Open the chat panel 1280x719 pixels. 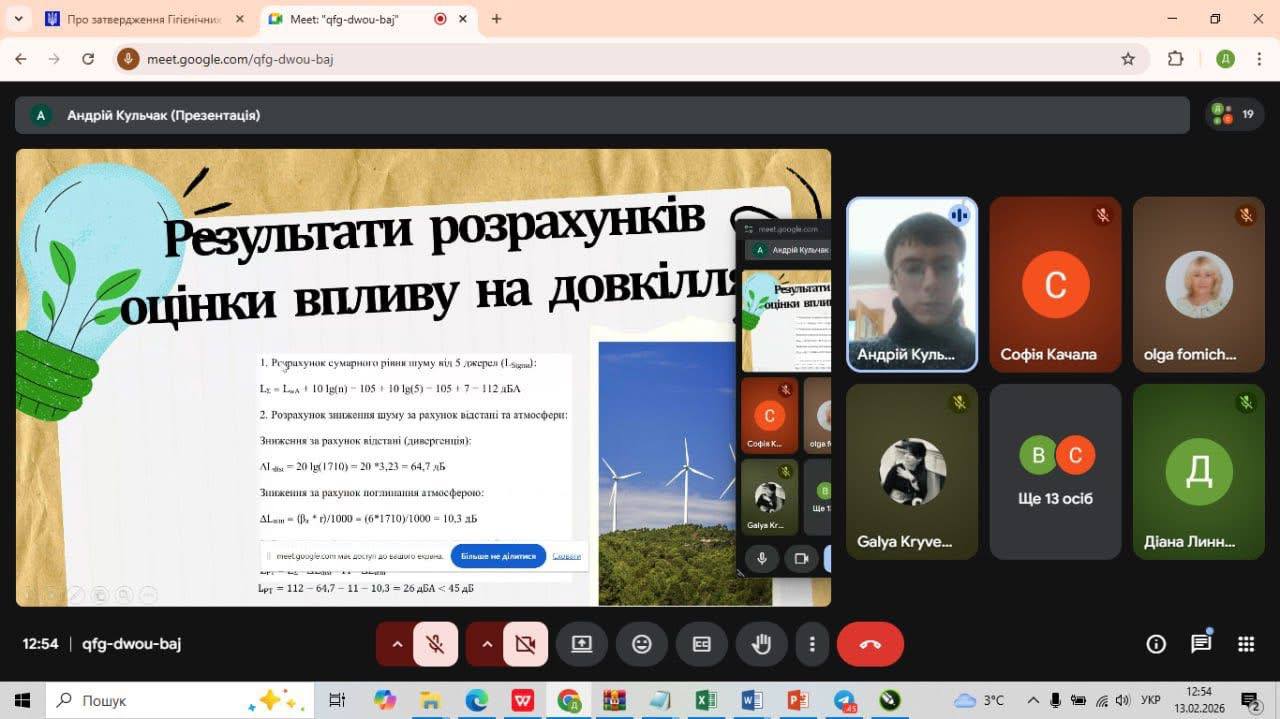click(x=1201, y=644)
